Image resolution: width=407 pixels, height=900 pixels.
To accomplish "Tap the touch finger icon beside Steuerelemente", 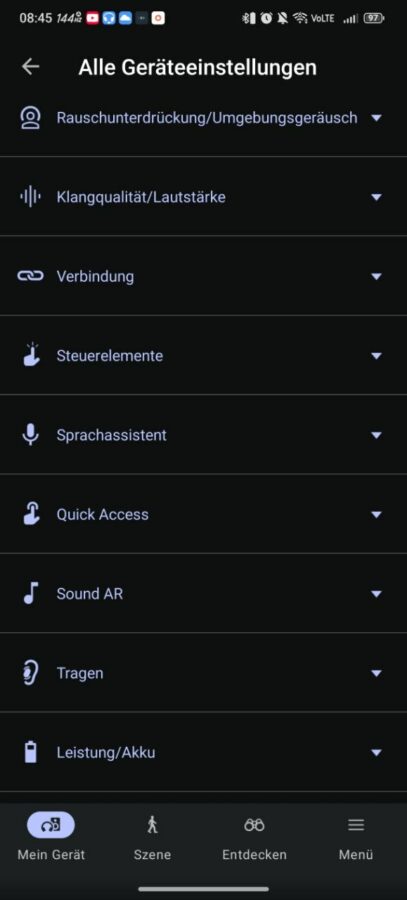I will pos(30,355).
